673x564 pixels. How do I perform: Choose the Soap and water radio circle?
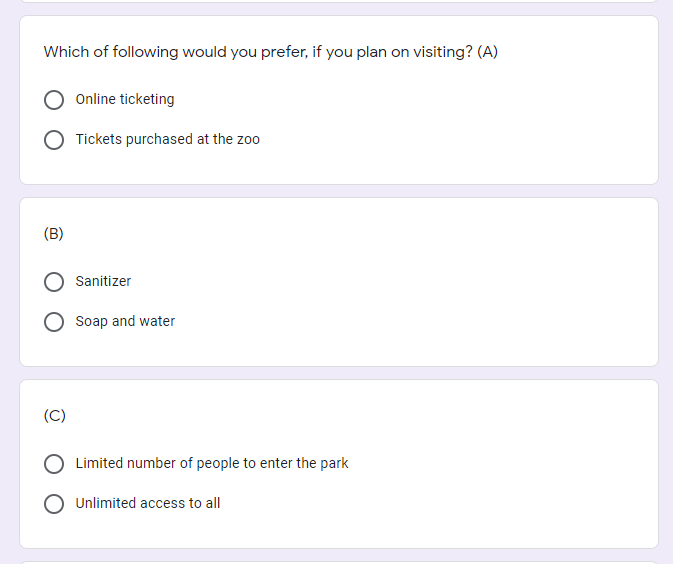pyautogui.click(x=54, y=322)
